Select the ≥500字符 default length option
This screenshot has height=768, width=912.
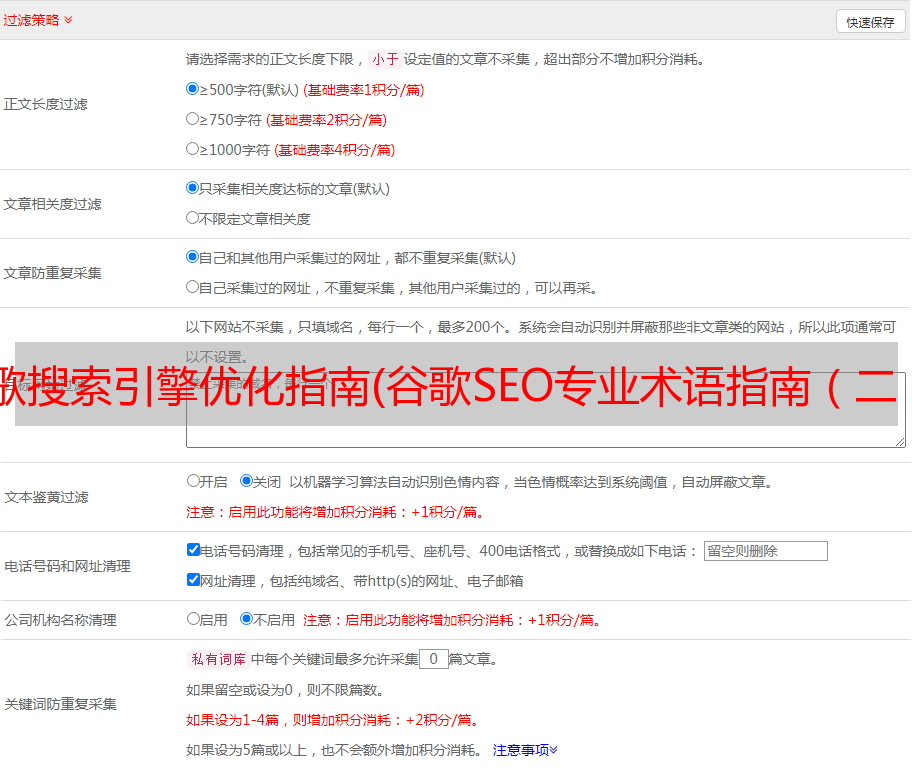point(193,89)
